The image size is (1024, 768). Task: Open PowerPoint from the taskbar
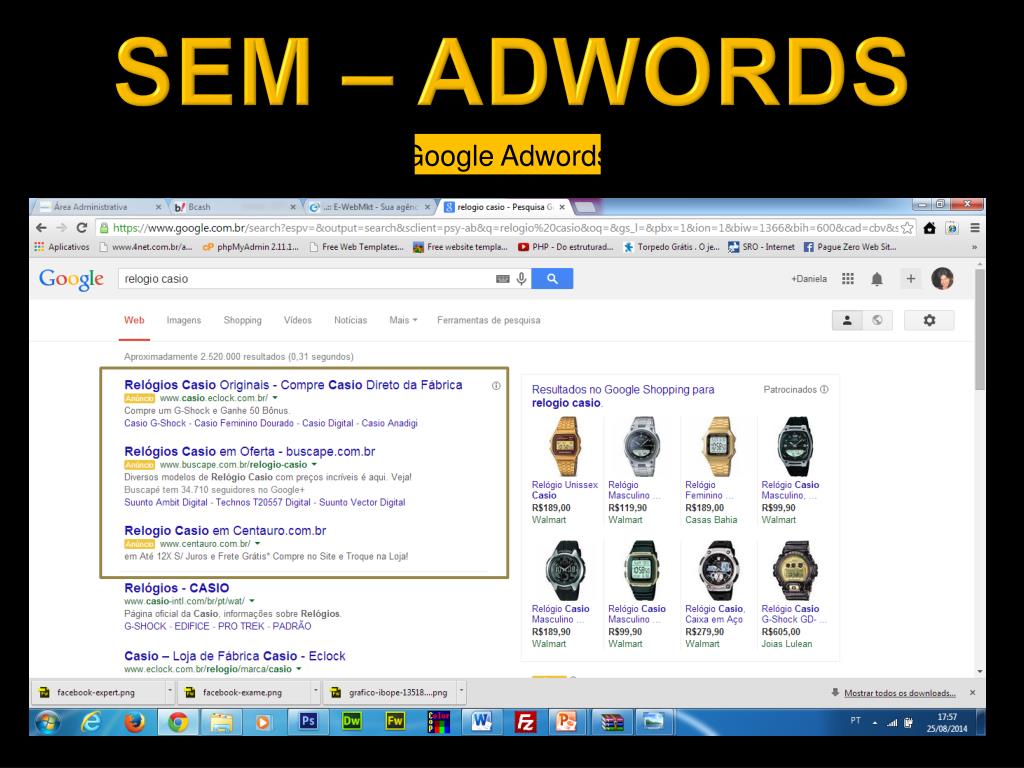566,722
